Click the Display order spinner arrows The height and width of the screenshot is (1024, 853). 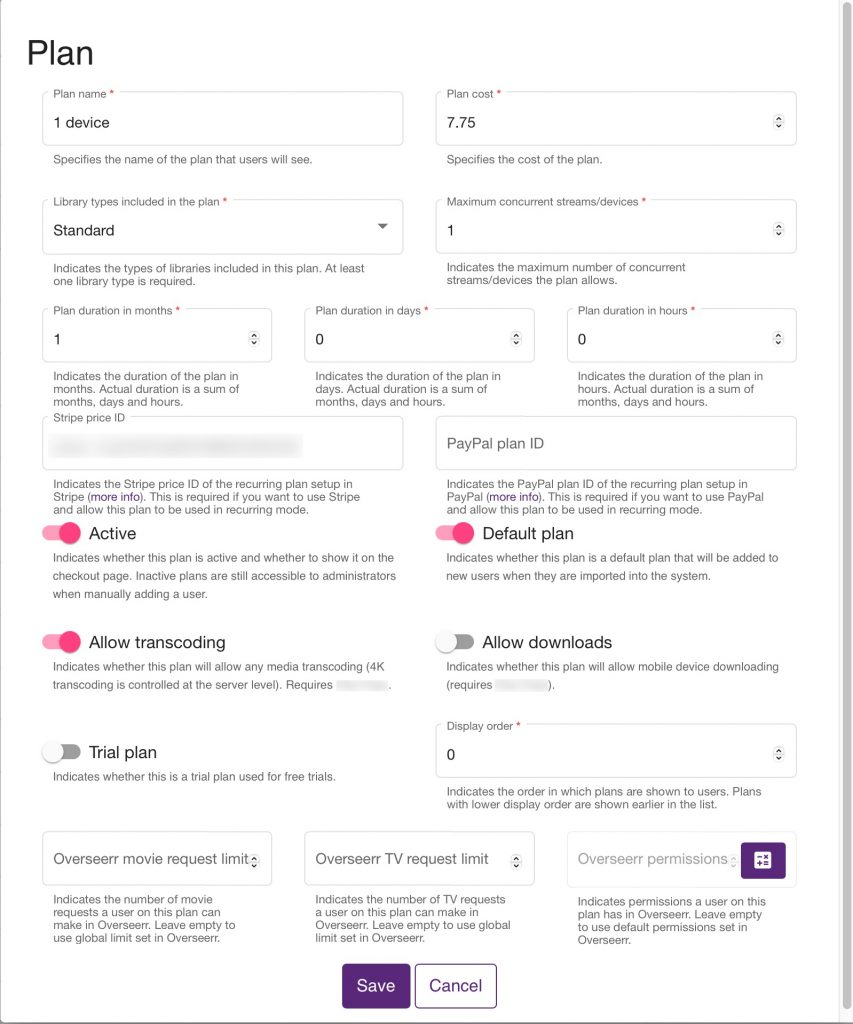pyautogui.click(x=779, y=754)
